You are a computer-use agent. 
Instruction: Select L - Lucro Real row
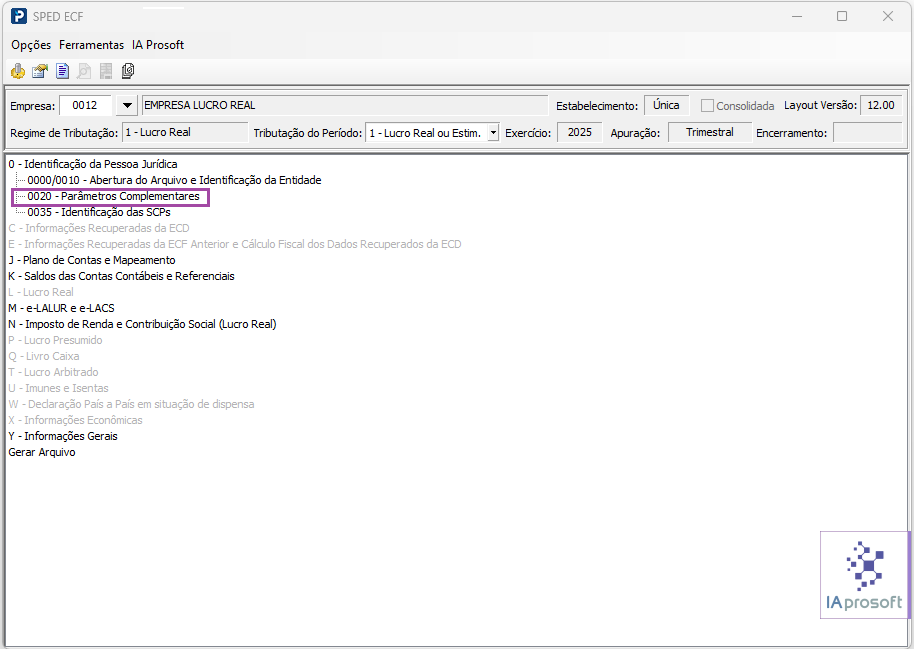coord(41,292)
